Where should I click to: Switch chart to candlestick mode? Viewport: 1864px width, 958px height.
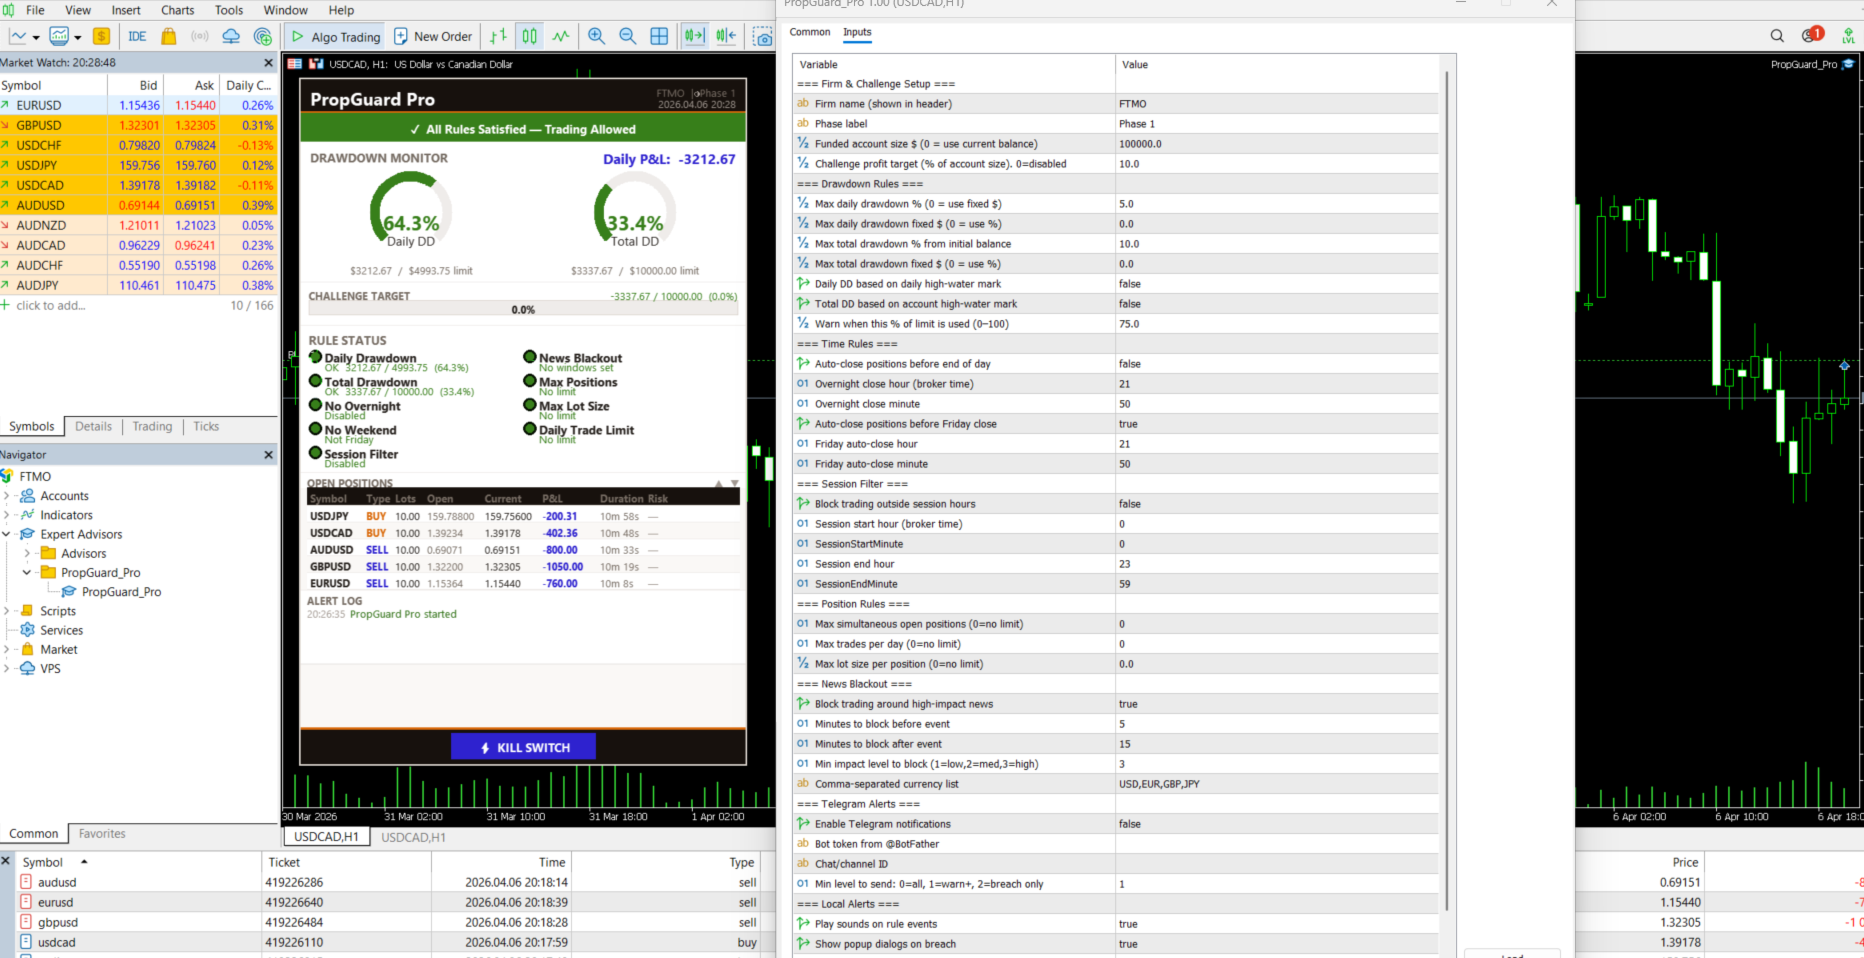coord(530,36)
